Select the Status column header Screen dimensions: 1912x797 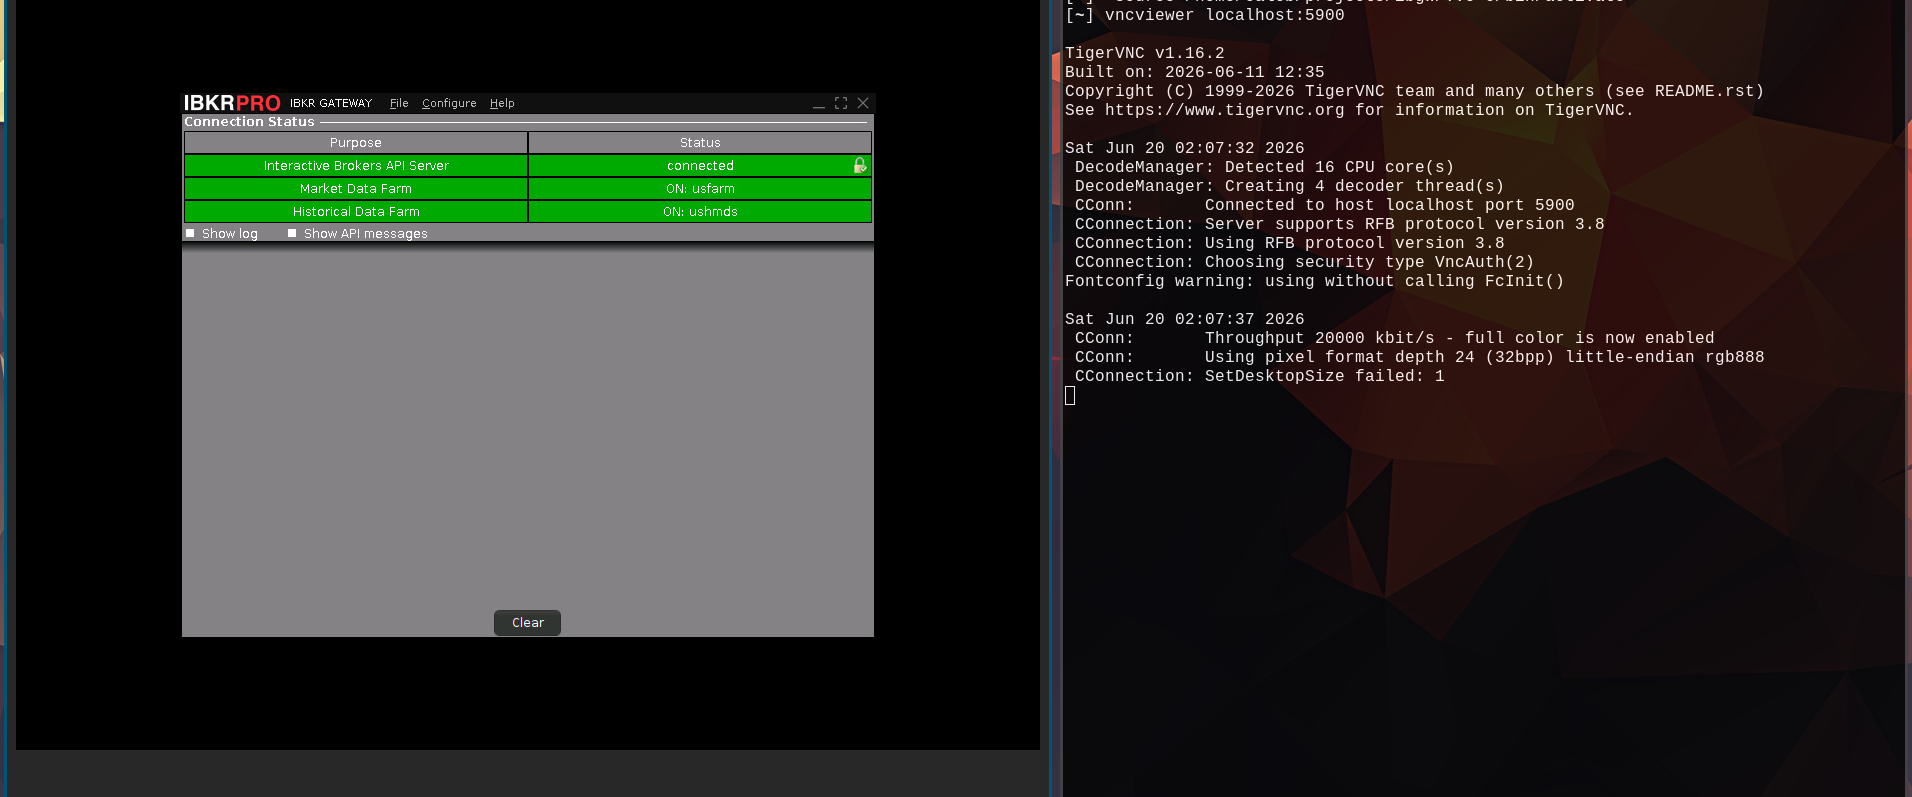pos(700,143)
